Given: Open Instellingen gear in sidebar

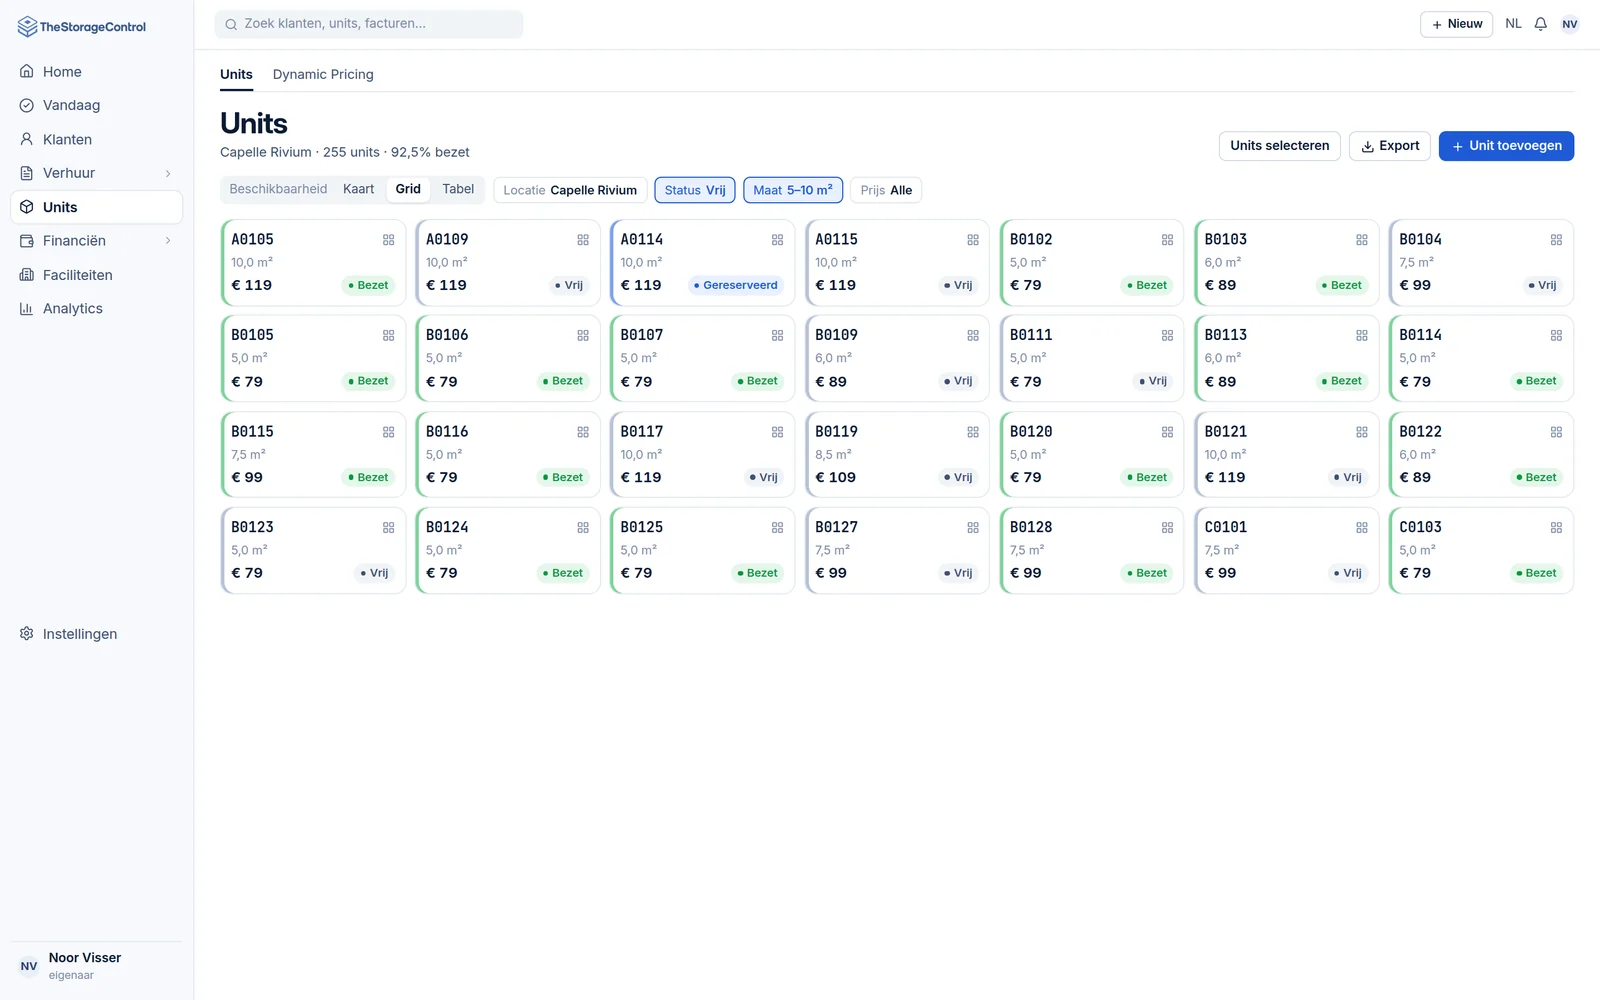Looking at the screenshot, I should [27, 634].
